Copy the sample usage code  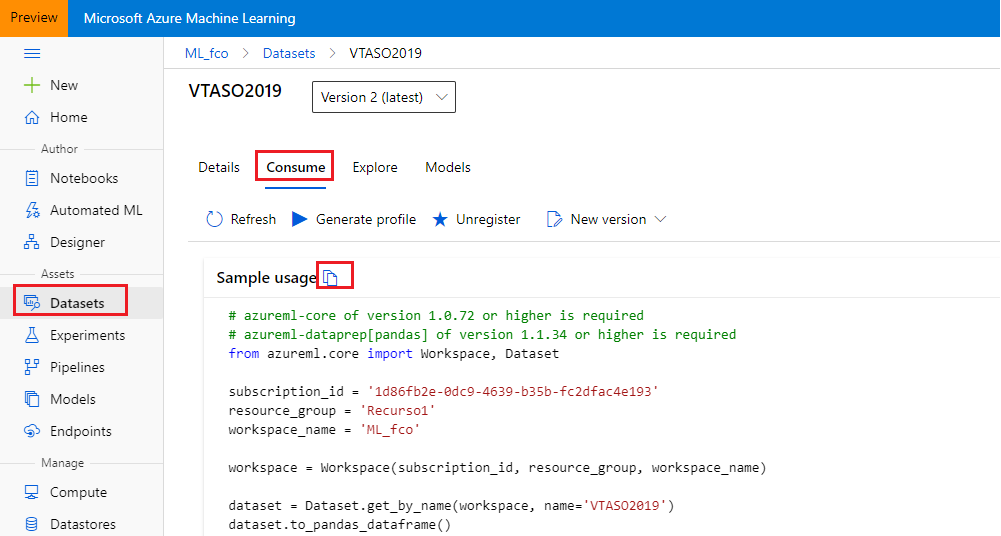coord(331,277)
